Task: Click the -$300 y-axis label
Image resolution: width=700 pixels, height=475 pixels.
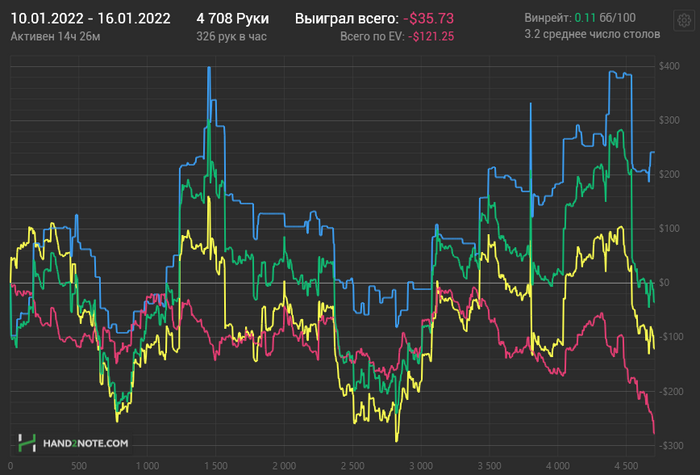Action: 669,446
